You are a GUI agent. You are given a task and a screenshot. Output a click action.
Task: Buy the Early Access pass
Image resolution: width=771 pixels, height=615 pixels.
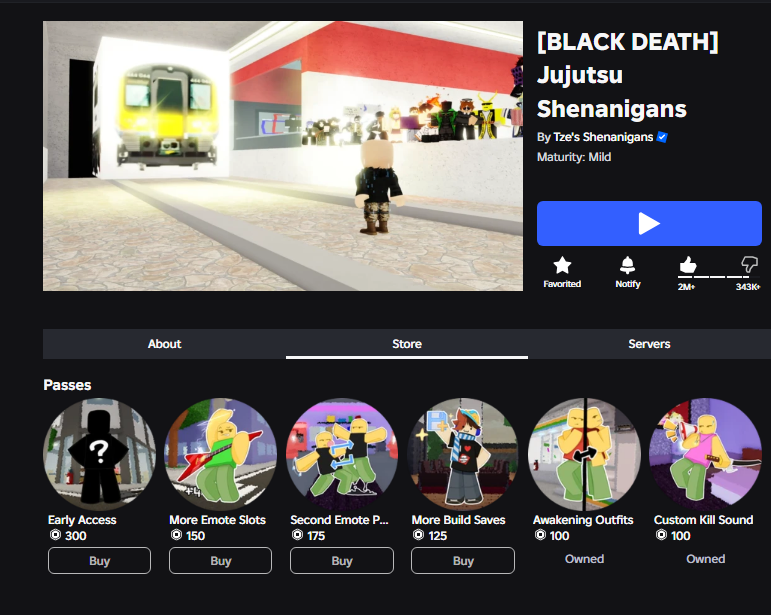coord(99,560)
